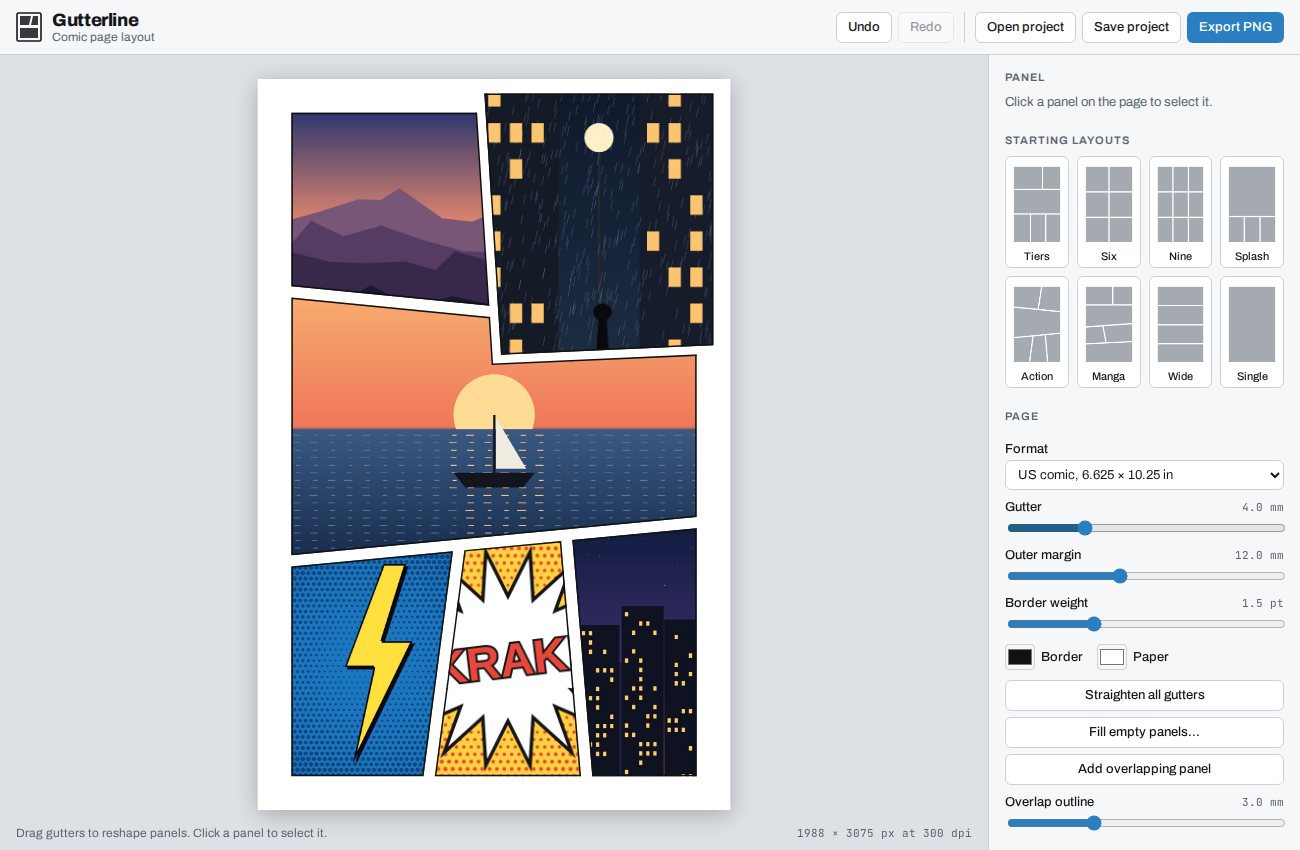
Task: Click the drag gutters hint text
Action: (171, 833)
